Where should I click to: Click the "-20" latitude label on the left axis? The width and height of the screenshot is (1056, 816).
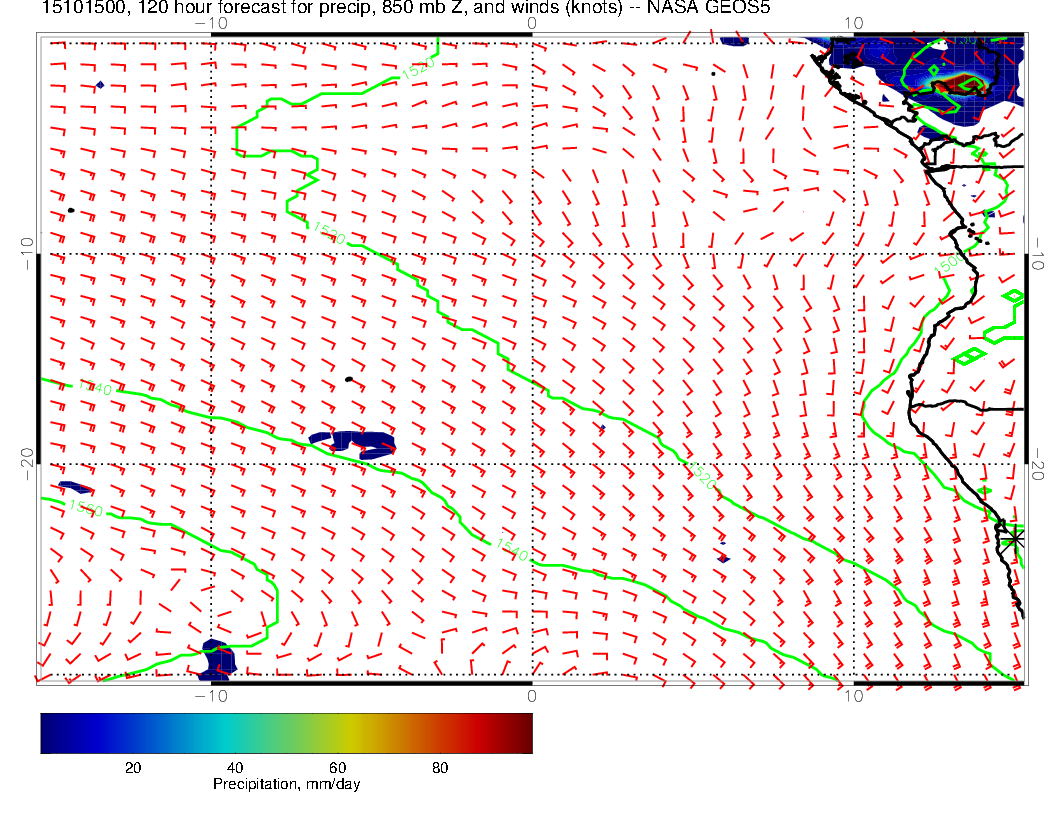click(28, 464)
